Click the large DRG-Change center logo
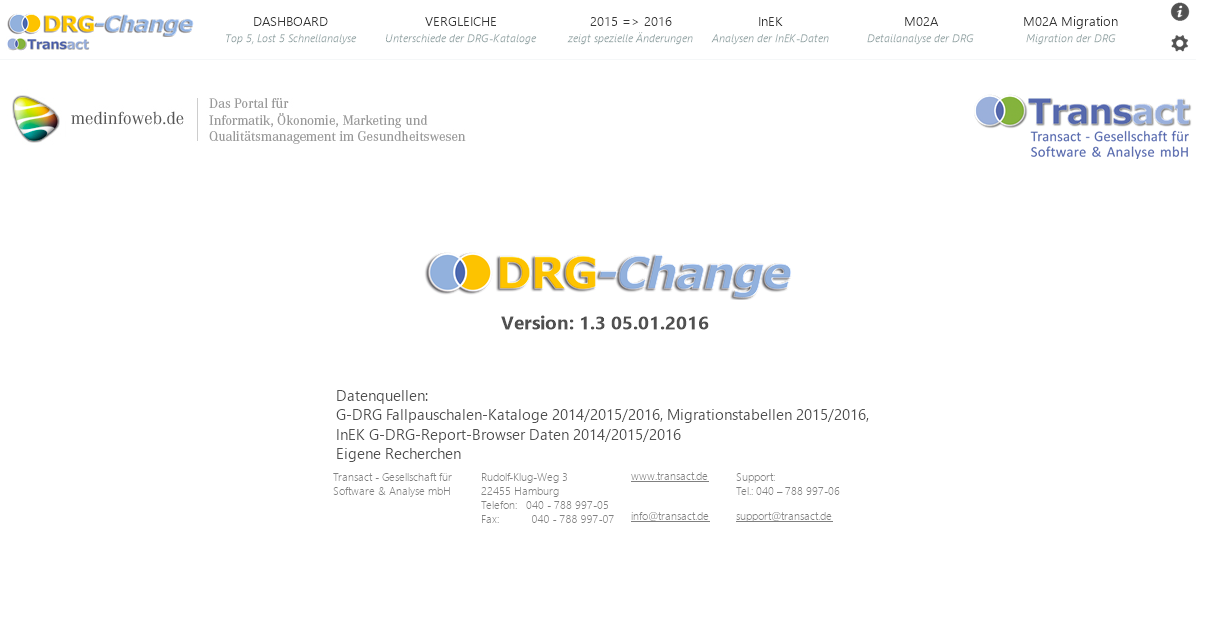 click(608, 274)
